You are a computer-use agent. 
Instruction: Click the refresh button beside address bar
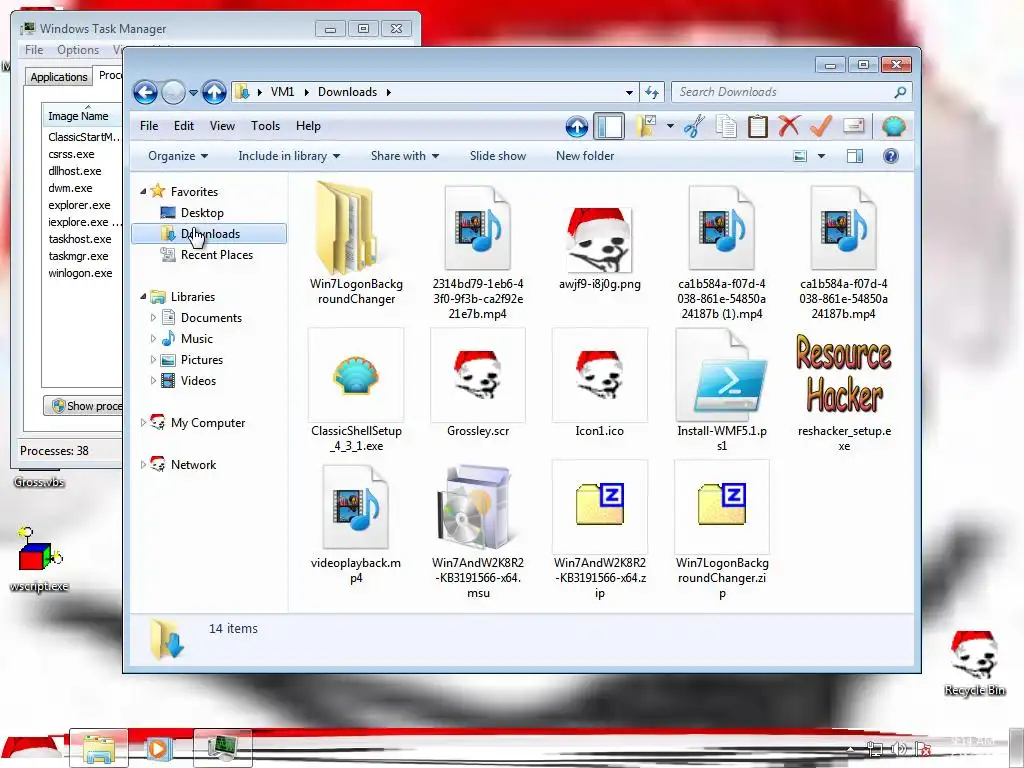point(652,92)
